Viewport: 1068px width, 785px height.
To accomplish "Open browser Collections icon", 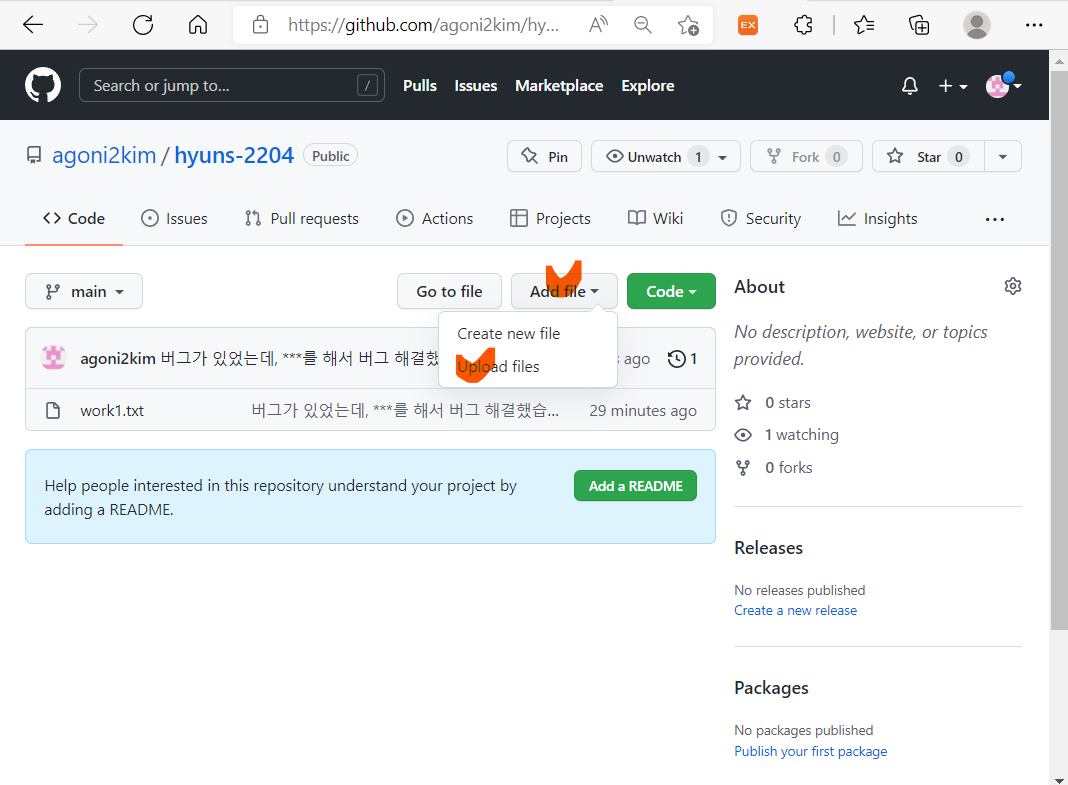I will point(919,25).
